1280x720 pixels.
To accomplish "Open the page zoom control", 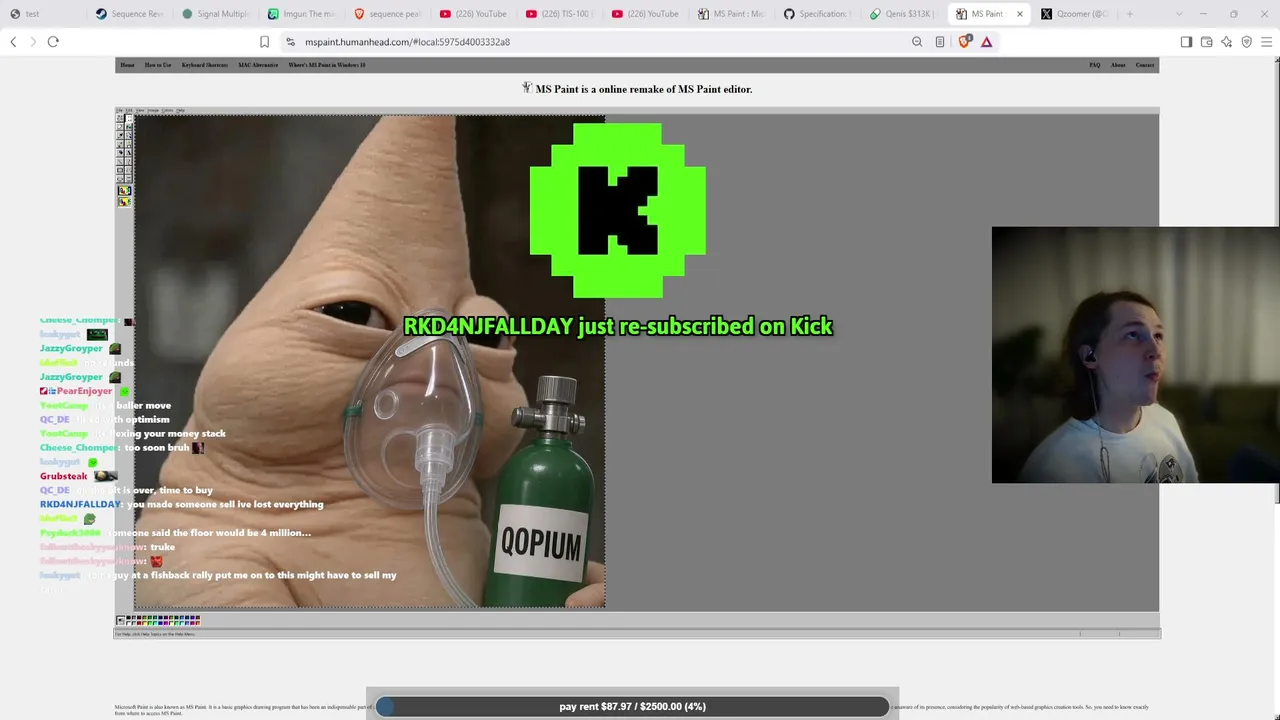I will click(x=917, y=42).
